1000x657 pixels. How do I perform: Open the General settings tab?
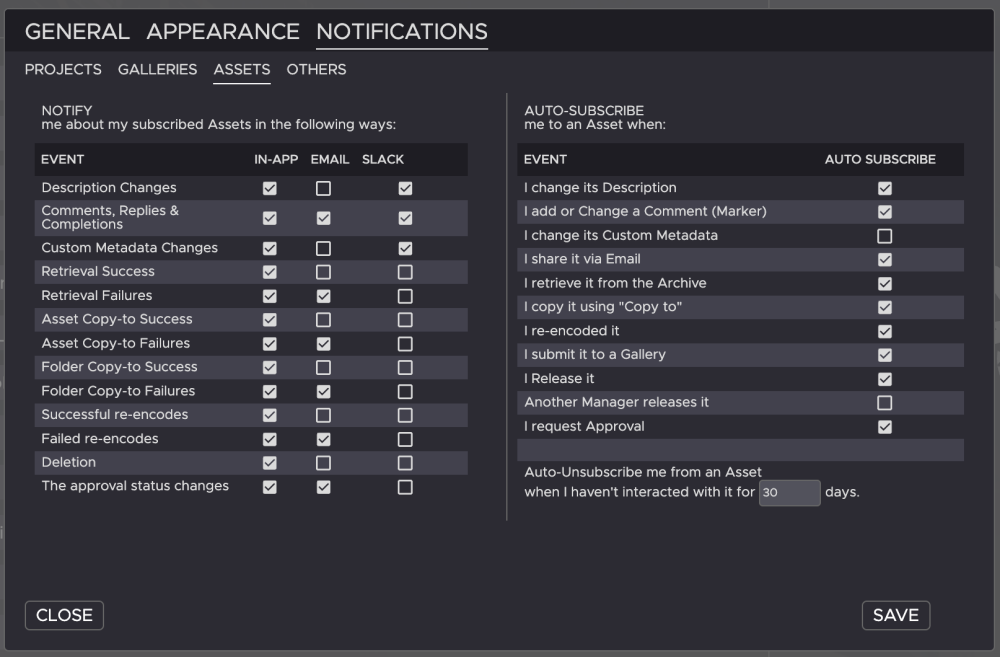coord(77,32)
